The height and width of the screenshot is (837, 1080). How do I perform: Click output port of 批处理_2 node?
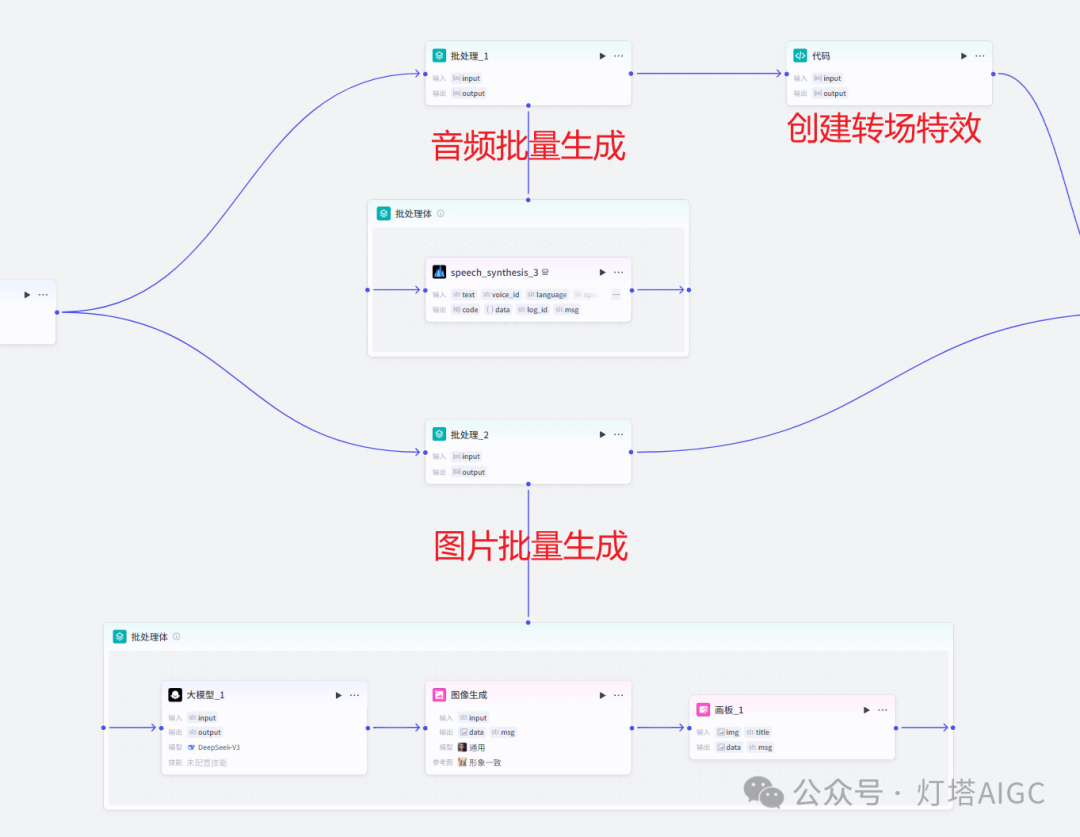[x=631, y=452]
